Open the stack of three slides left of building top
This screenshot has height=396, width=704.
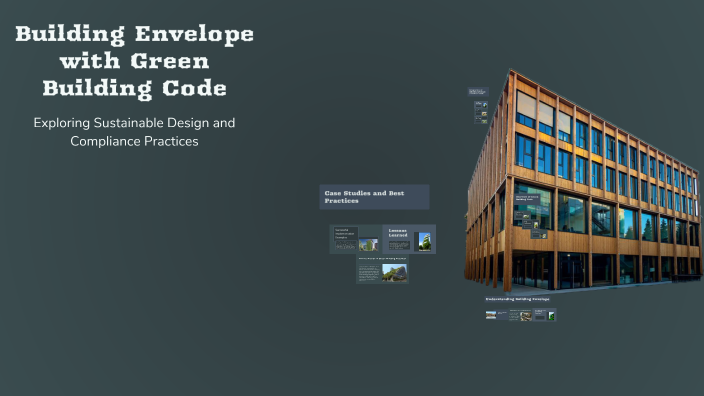pos(481,112)
